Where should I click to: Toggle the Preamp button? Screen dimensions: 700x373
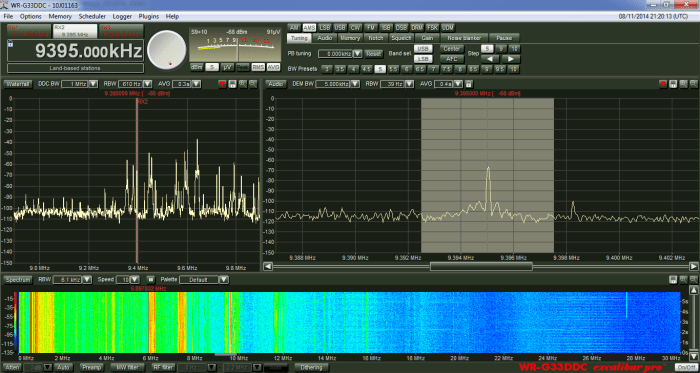(x=92, y=368)
